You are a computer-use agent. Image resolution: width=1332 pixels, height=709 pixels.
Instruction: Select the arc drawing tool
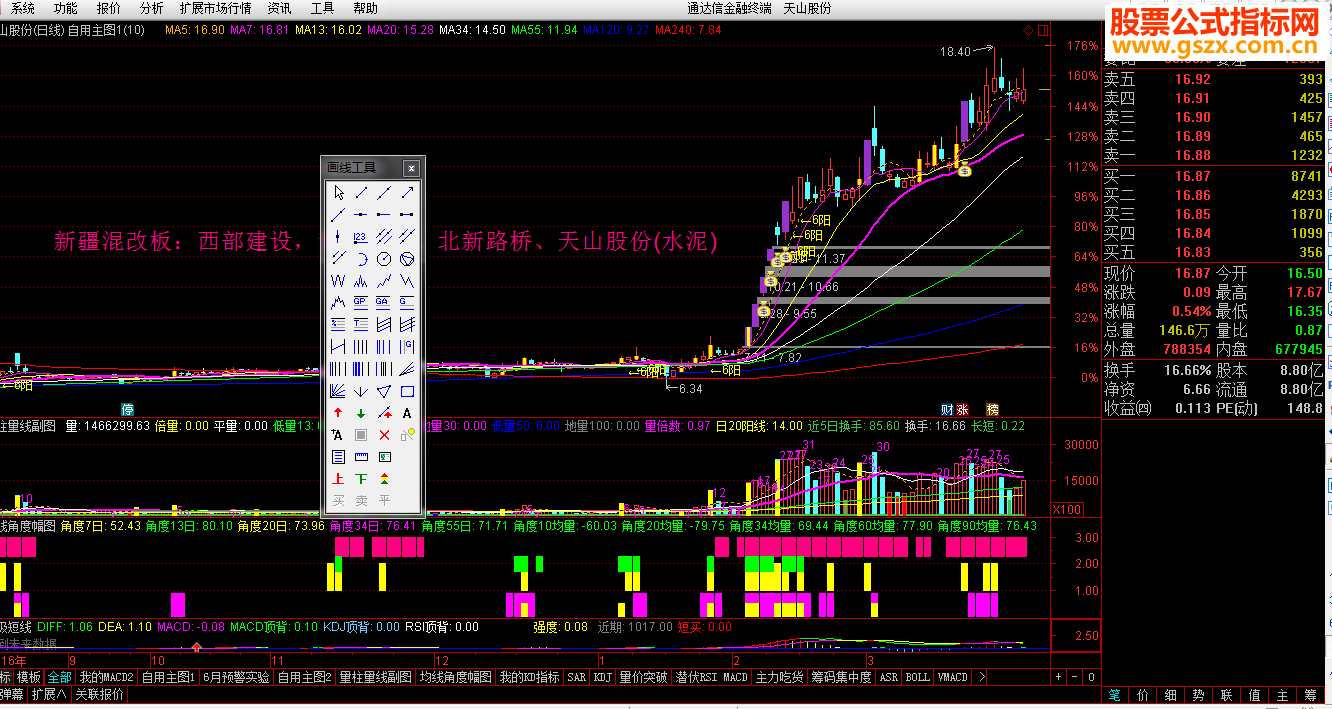[x=361, y=258]
